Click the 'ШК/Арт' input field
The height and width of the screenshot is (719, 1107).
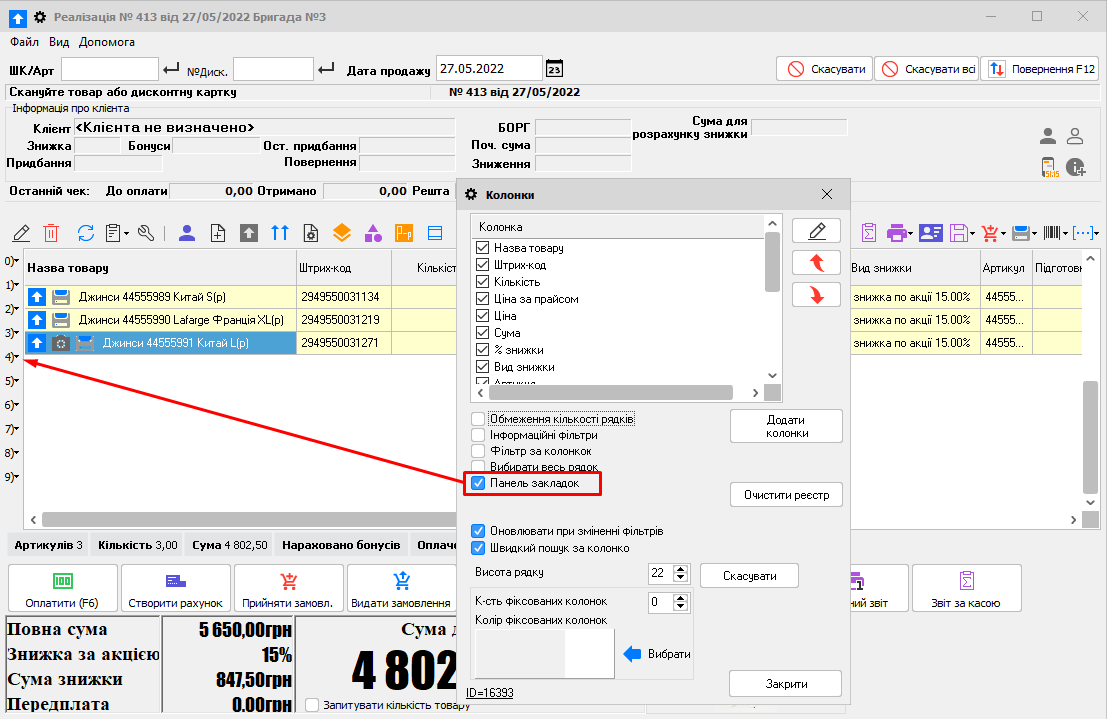[x=110, y=69]
